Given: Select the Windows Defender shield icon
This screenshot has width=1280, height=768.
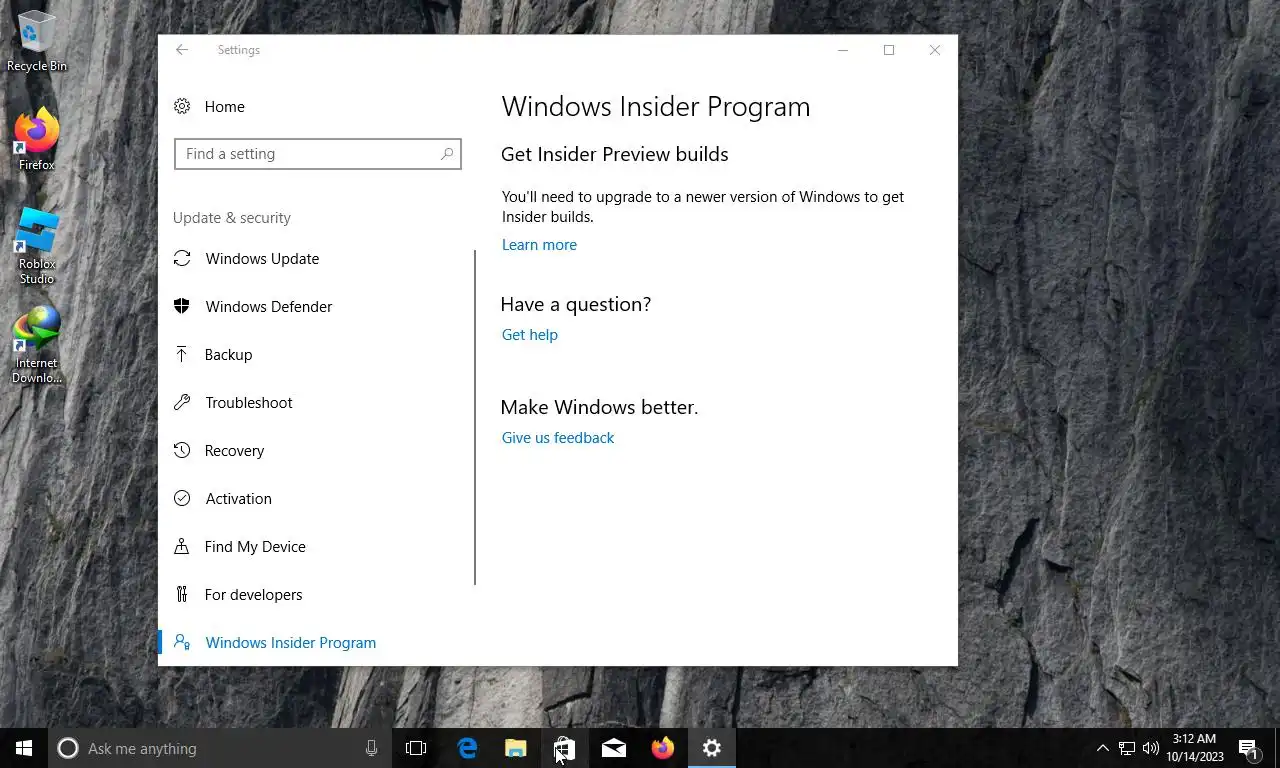Looking at the screenshot, I should tap(182, 306).
